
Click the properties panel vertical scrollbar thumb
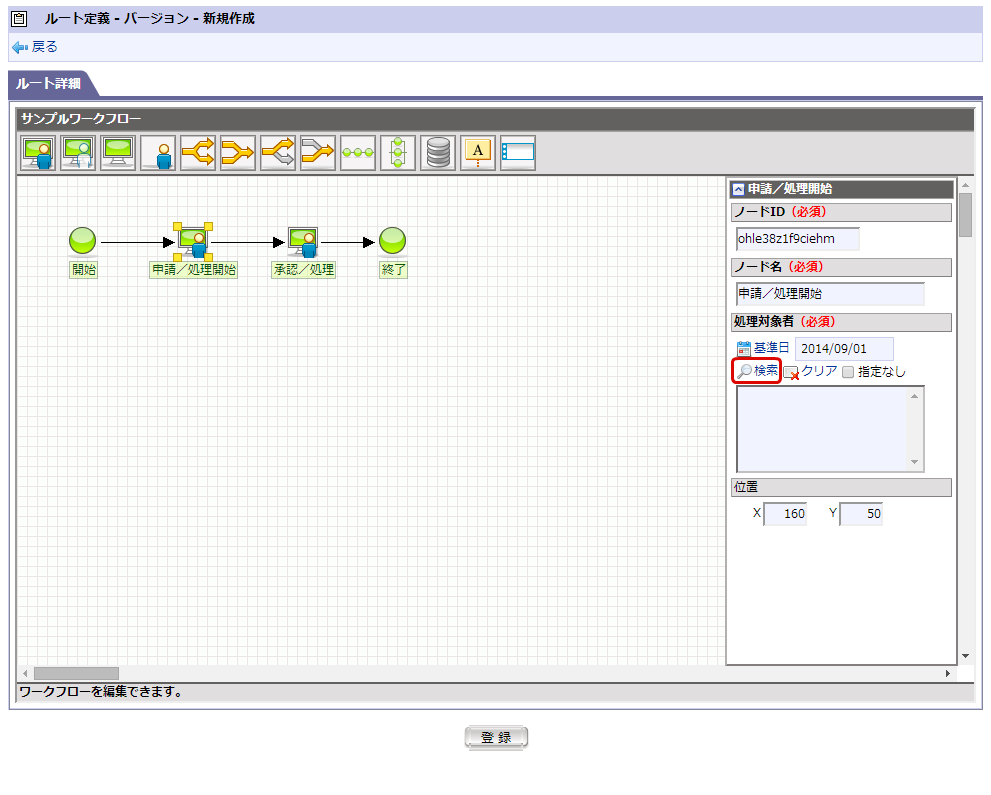pyautogui.click(x=965, y=215)
